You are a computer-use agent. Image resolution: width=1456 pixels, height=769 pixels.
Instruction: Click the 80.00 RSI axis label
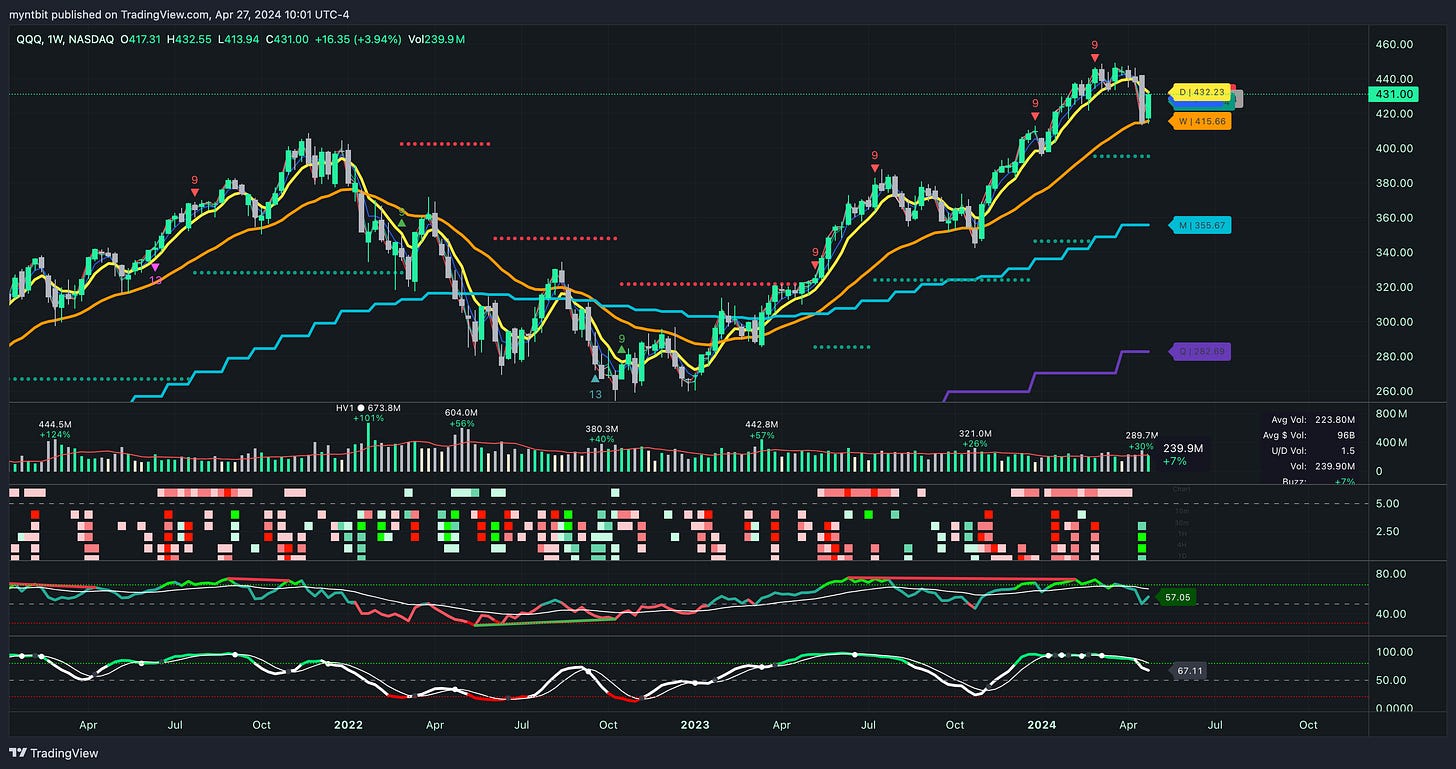click(x=1390, y=574)
